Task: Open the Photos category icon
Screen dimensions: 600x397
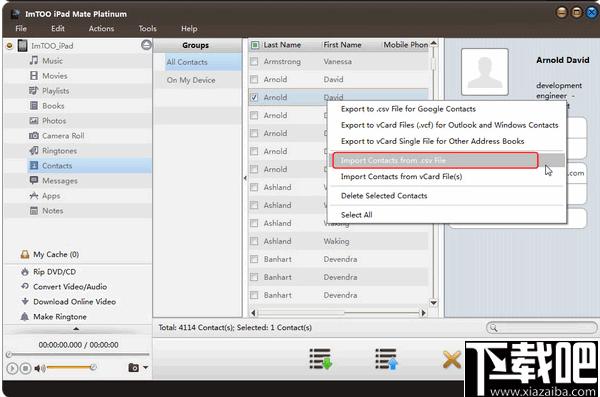Action: pyautogui.click(x=34, y=121)
